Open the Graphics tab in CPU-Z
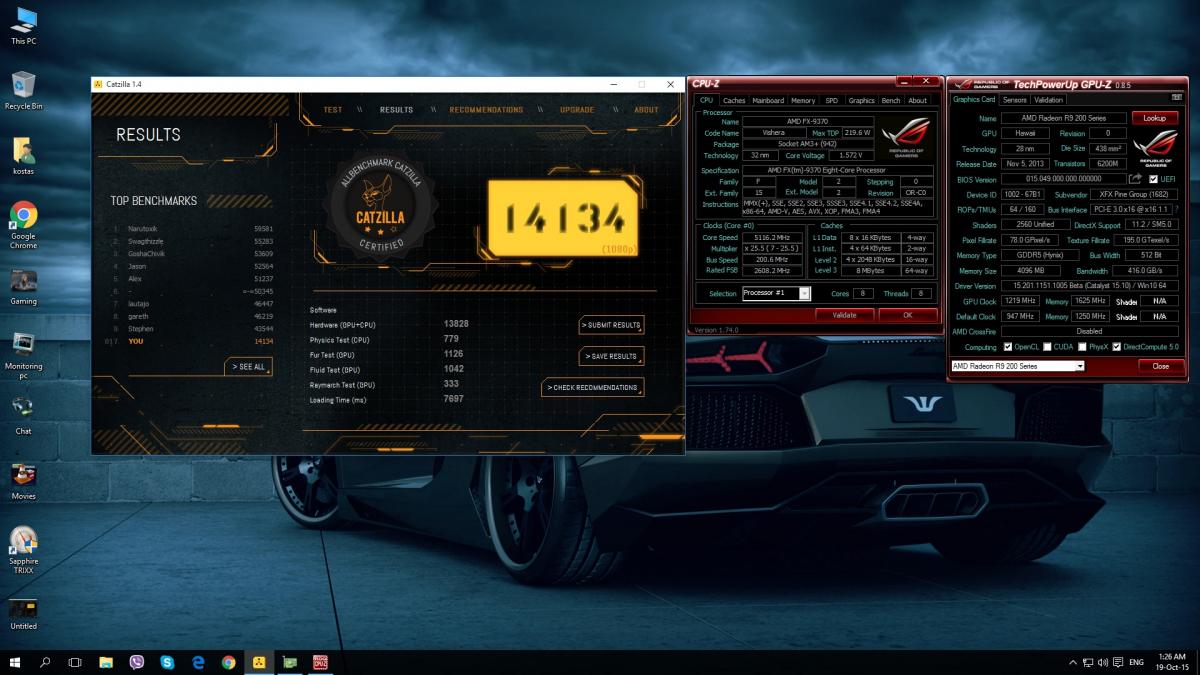Viewport: 1200px width, 675px height. pyautogui.click(x=861, y=100)
